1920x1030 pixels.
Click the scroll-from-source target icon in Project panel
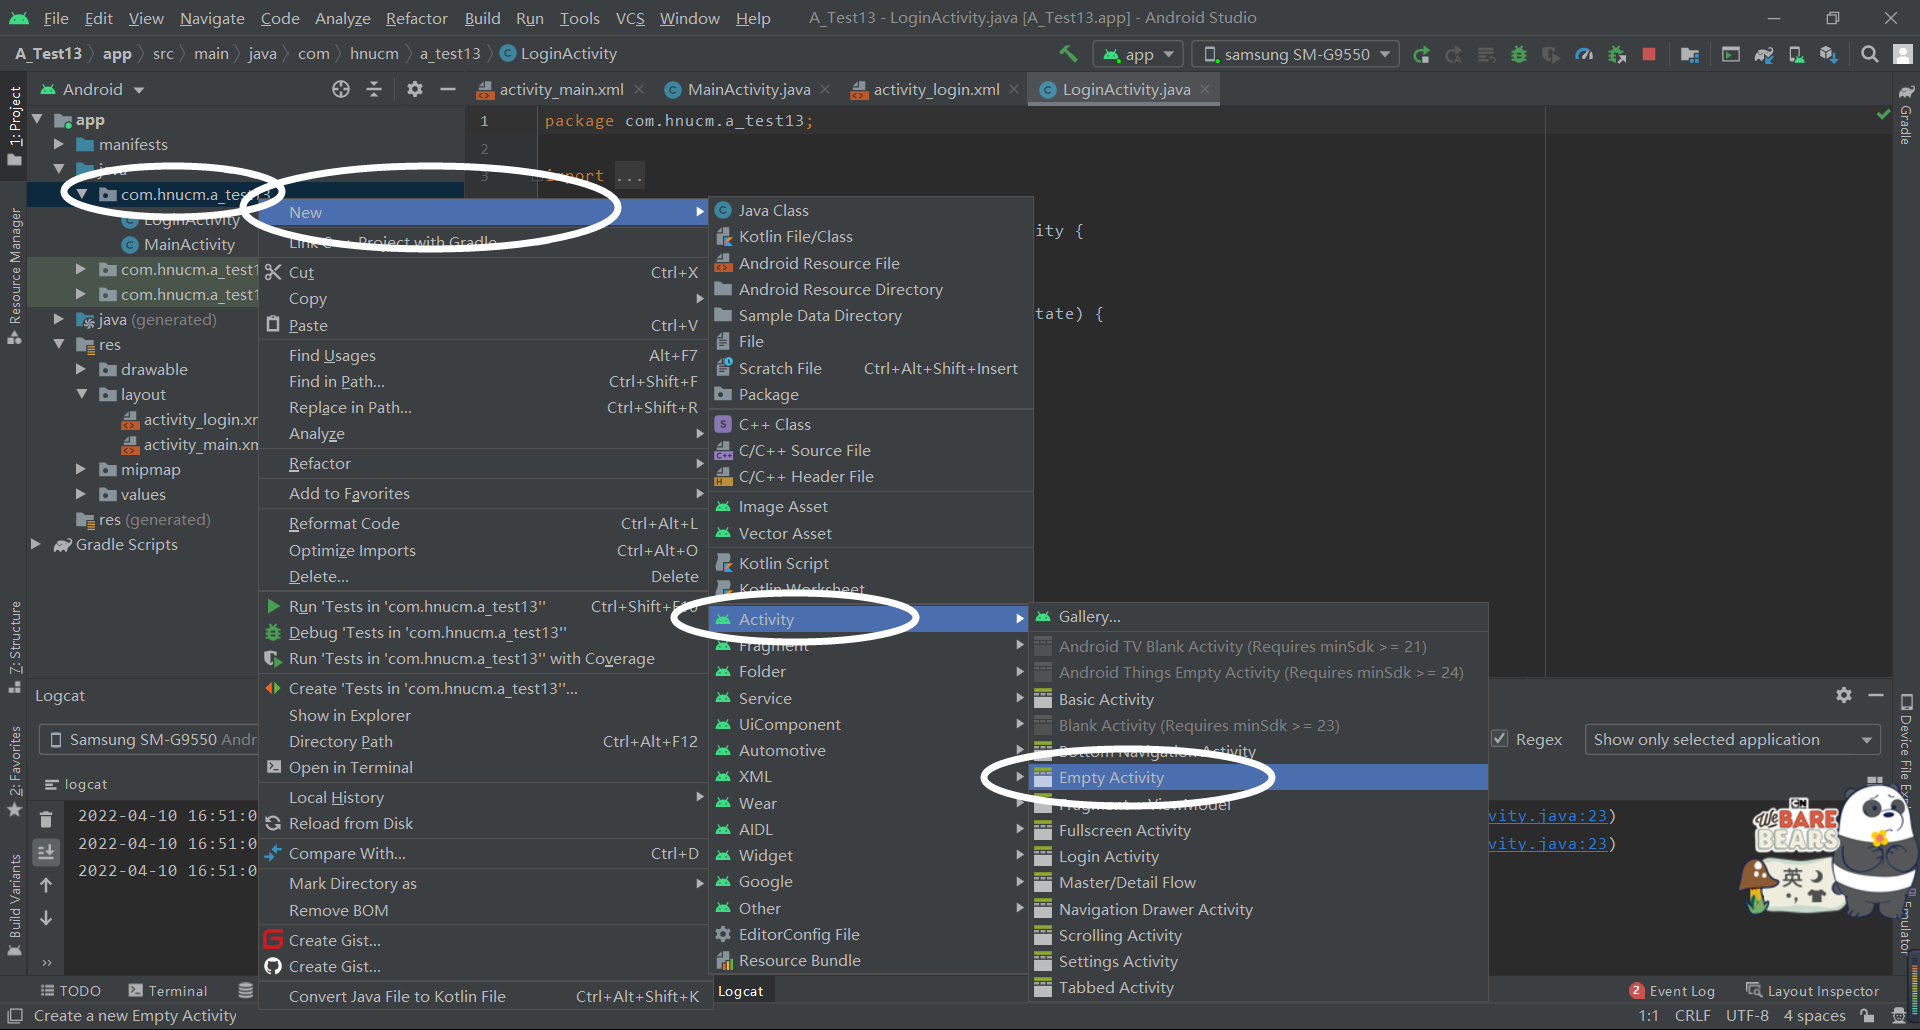[x=341, y=89]
